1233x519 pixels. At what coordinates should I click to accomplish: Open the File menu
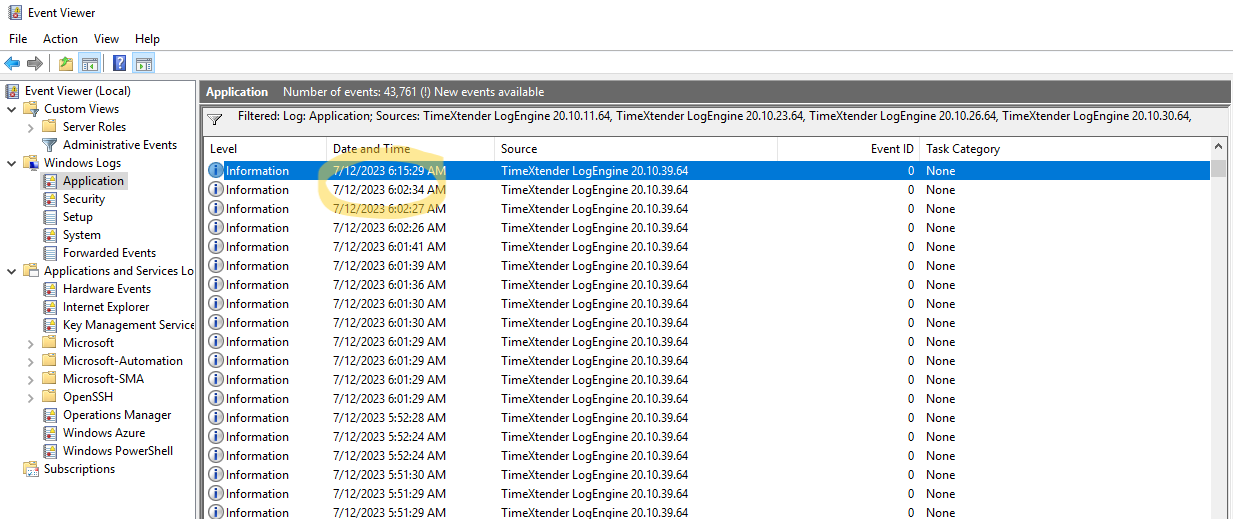click(18, 39)
